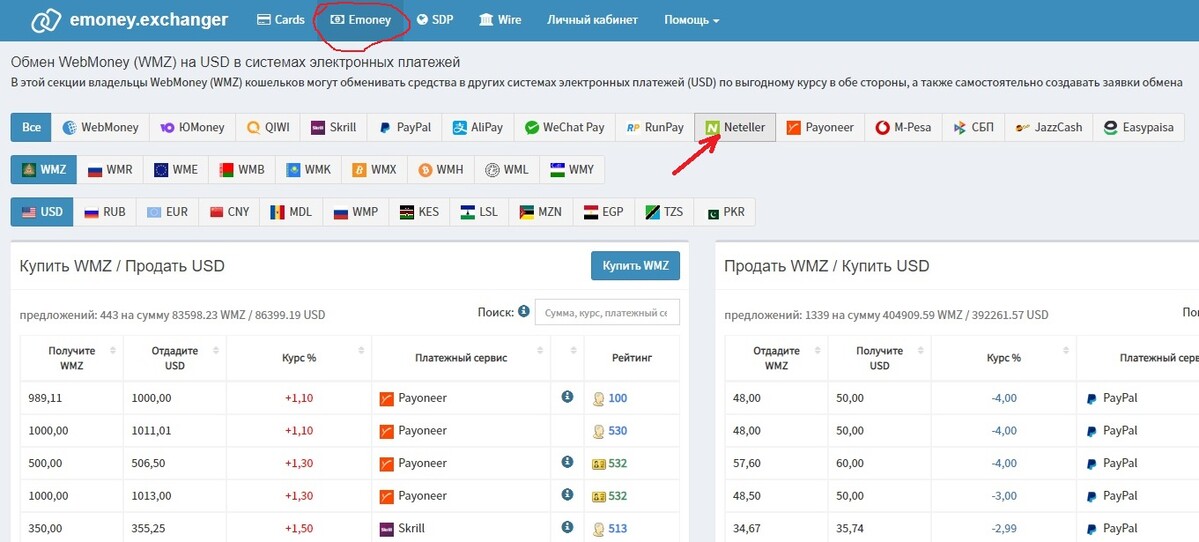Filter by WebMoney payment system
1199x542 pixels.
[101, 128]
